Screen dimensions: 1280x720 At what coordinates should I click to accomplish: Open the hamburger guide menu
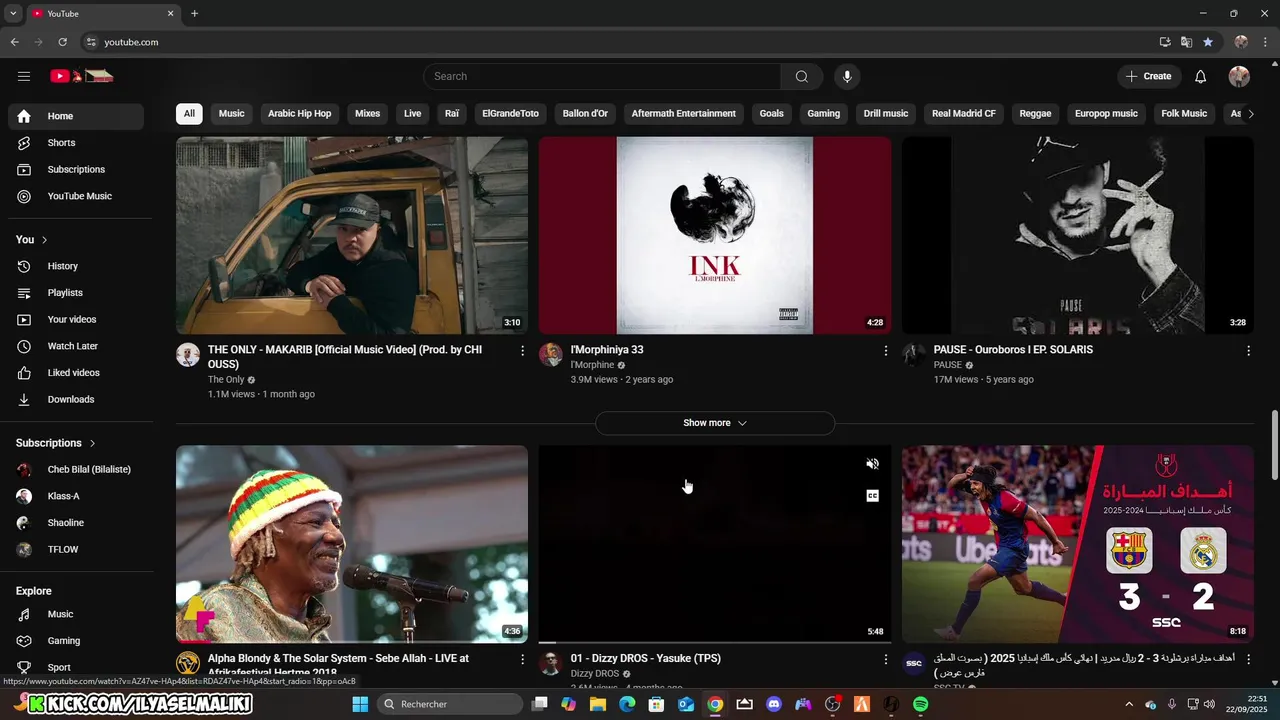point(24,76)
